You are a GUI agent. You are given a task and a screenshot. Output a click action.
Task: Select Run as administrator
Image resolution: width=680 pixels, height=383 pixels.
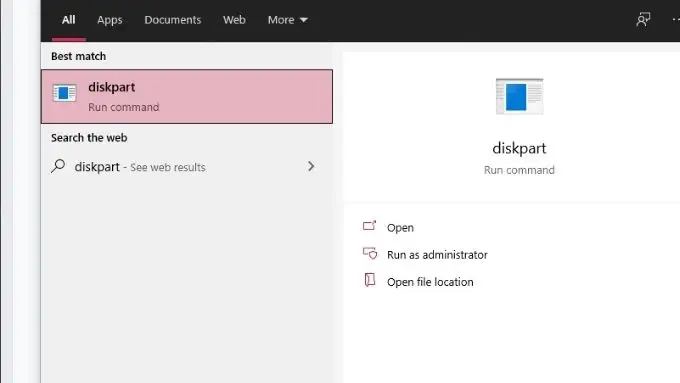(437, 255)
